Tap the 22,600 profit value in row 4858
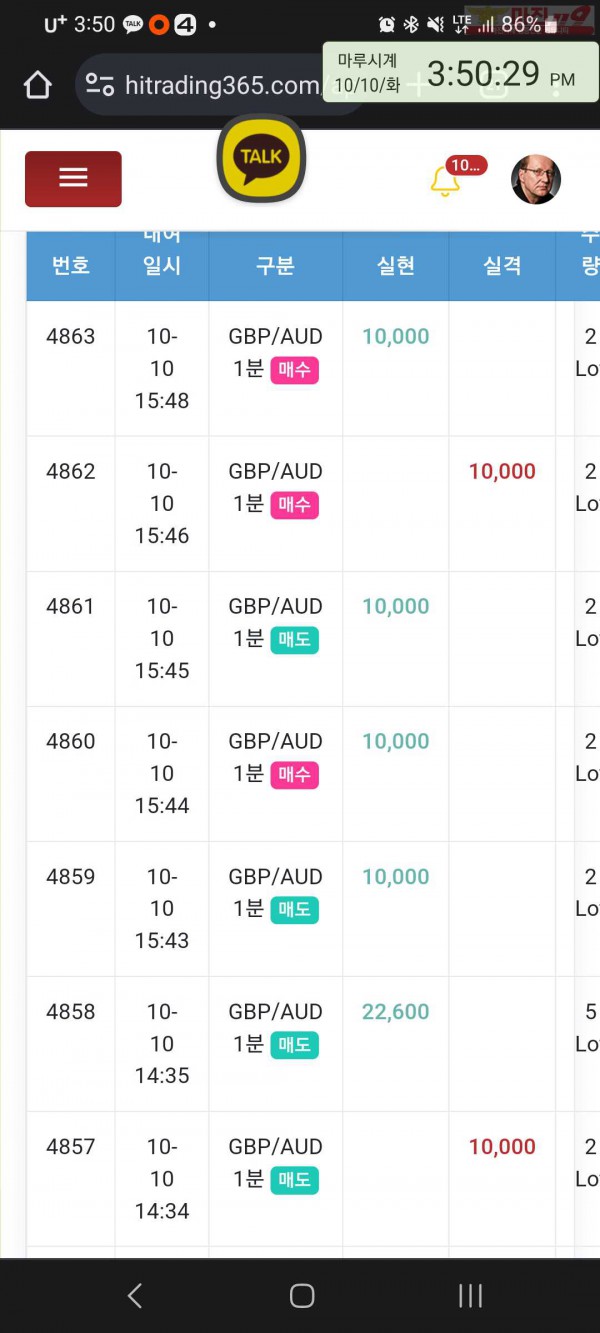Screen dimensions: 600x1333 tap(396, 1012)
